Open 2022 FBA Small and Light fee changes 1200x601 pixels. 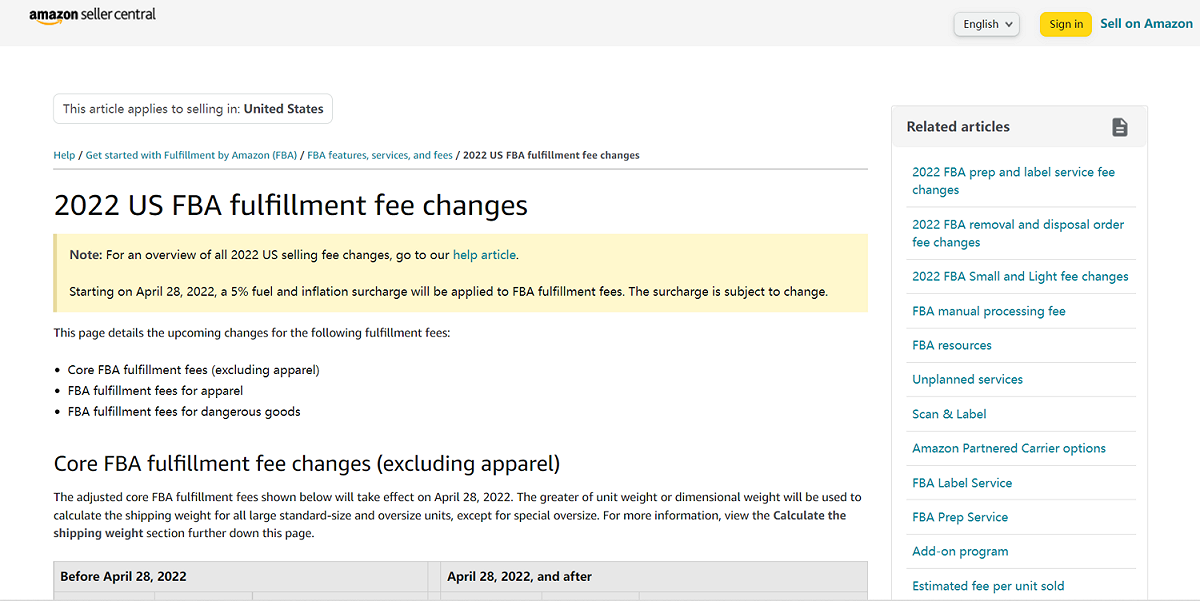[1020, 277]
